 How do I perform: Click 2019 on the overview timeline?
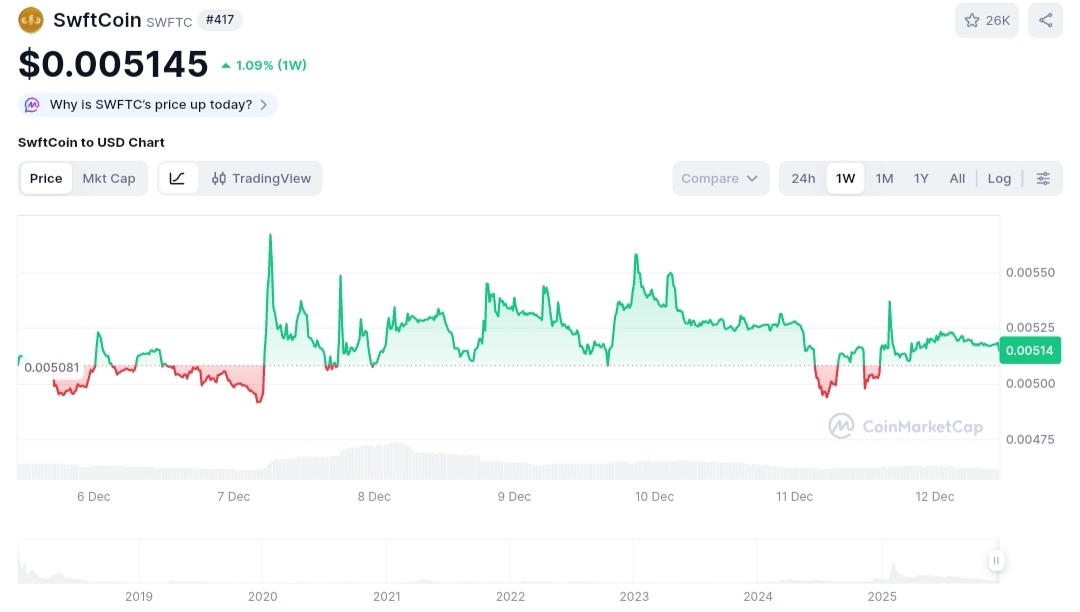138,596
